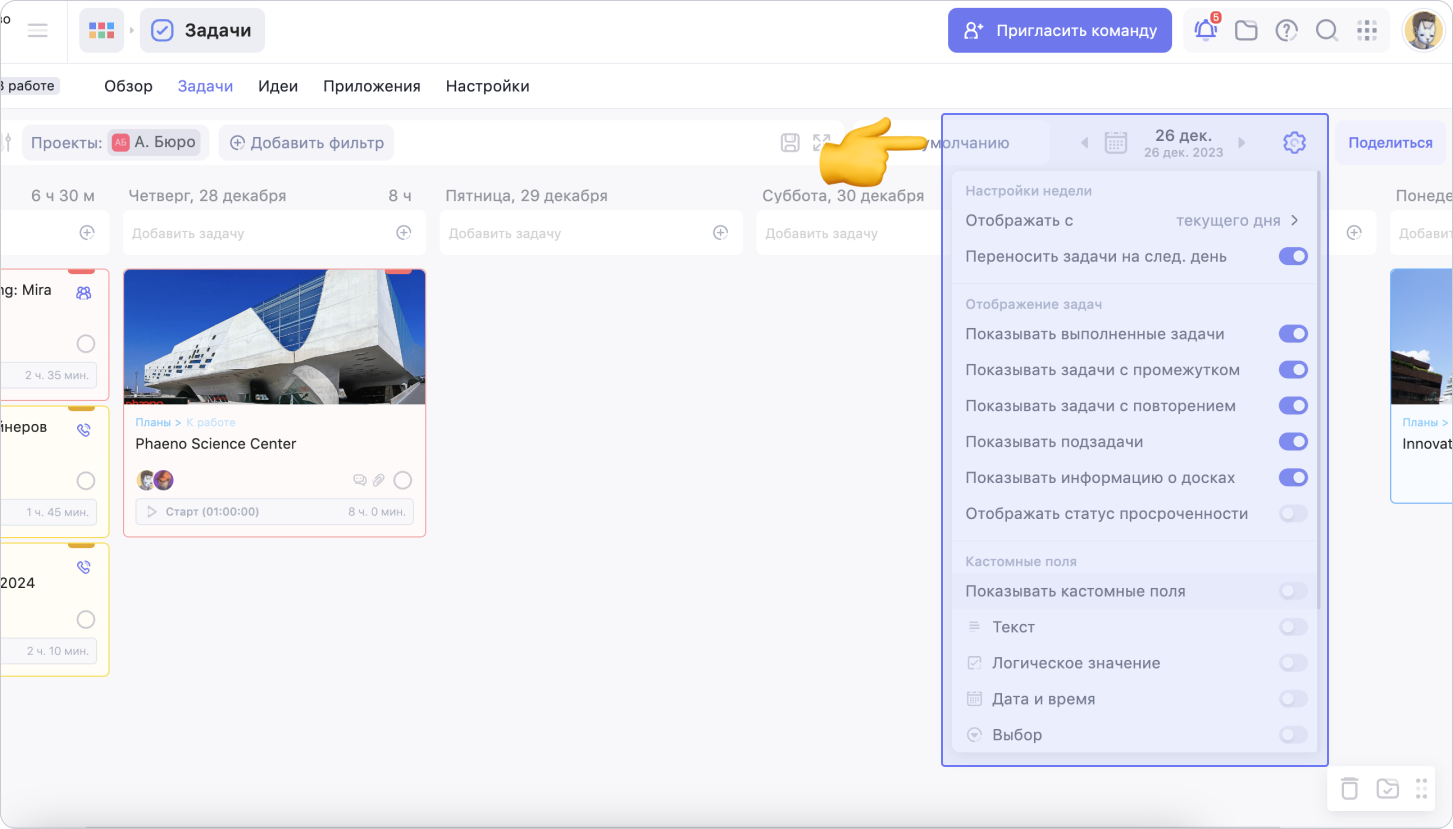The image size is (1453, 829).
Task: Click the search magnifier icon
Action: click(1326, 31)
